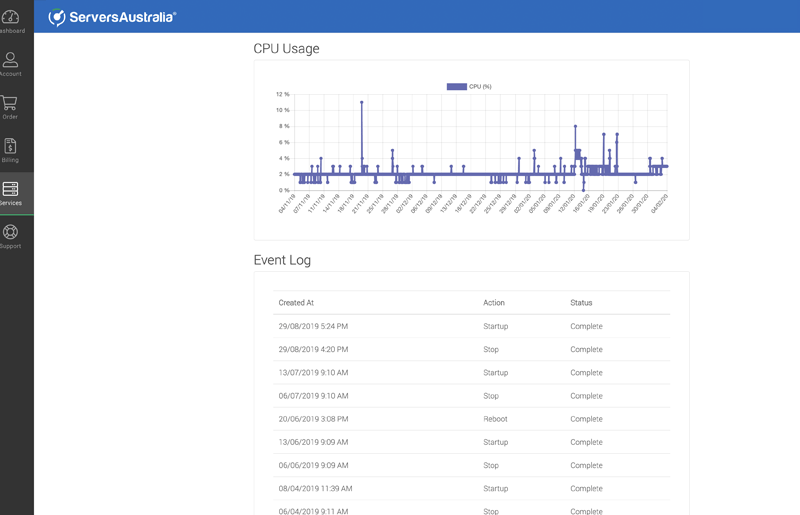Click the Action column header
800x515 pixels.
[494, 303]
